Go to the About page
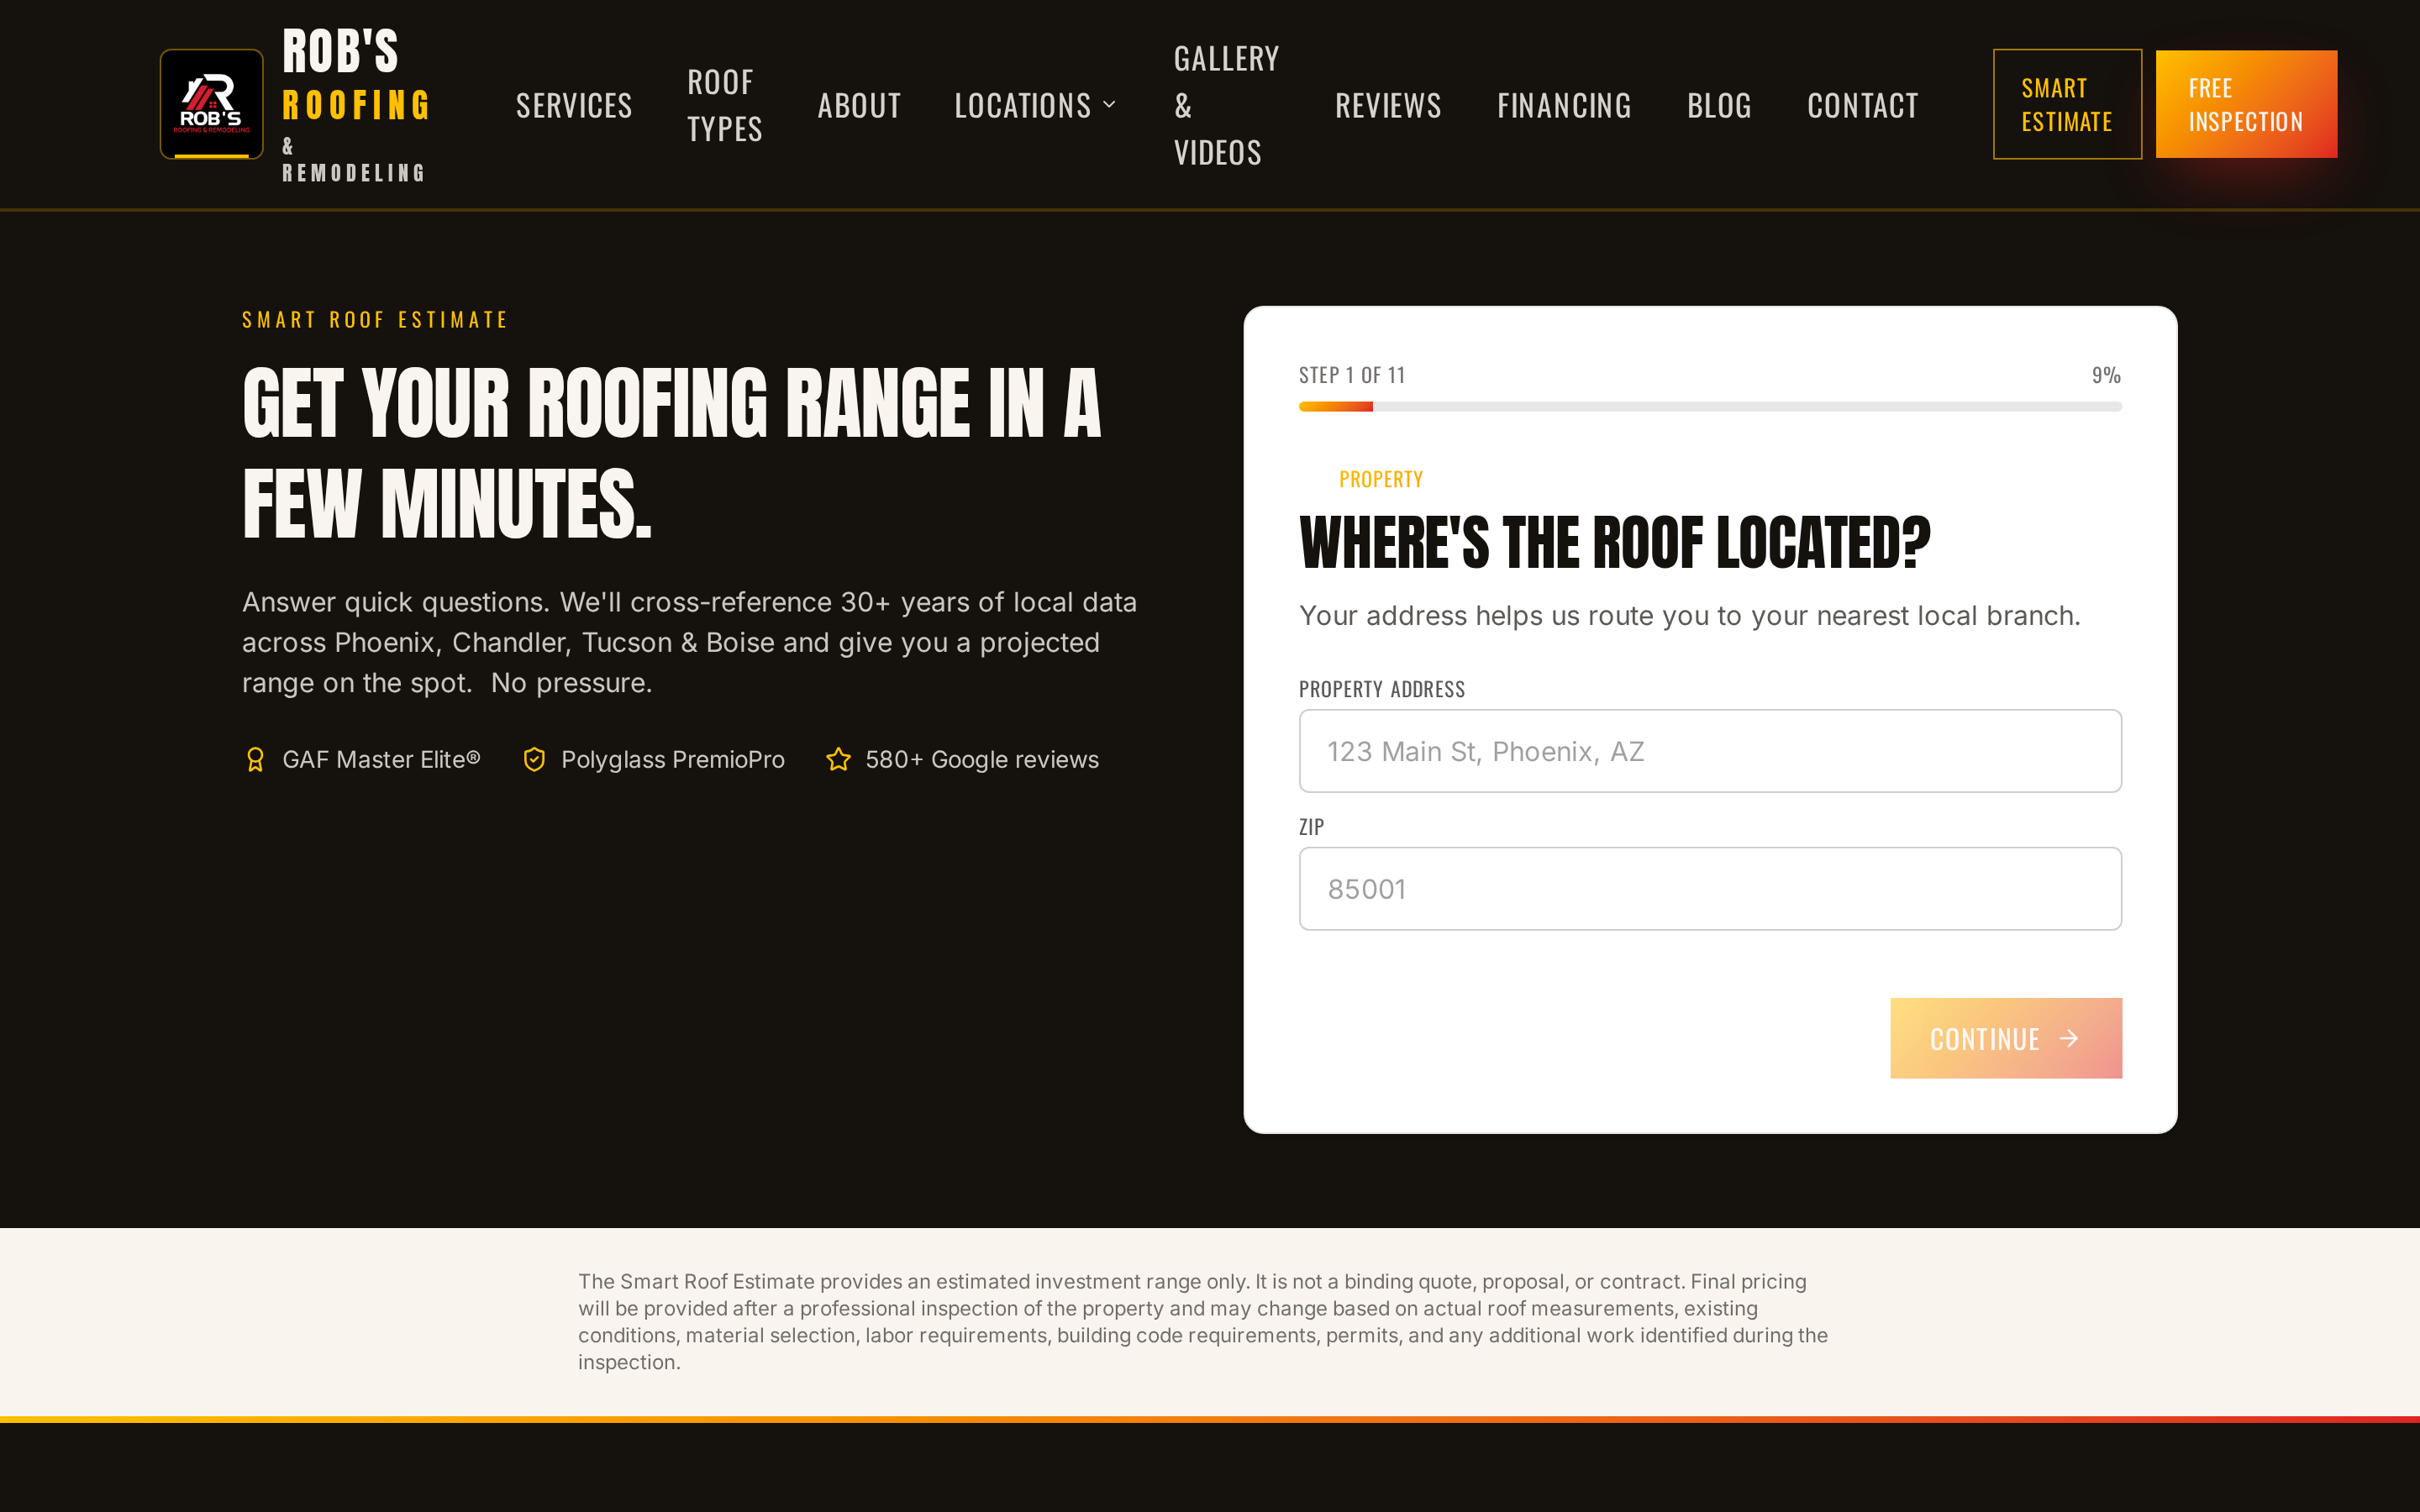 [859, 105]
